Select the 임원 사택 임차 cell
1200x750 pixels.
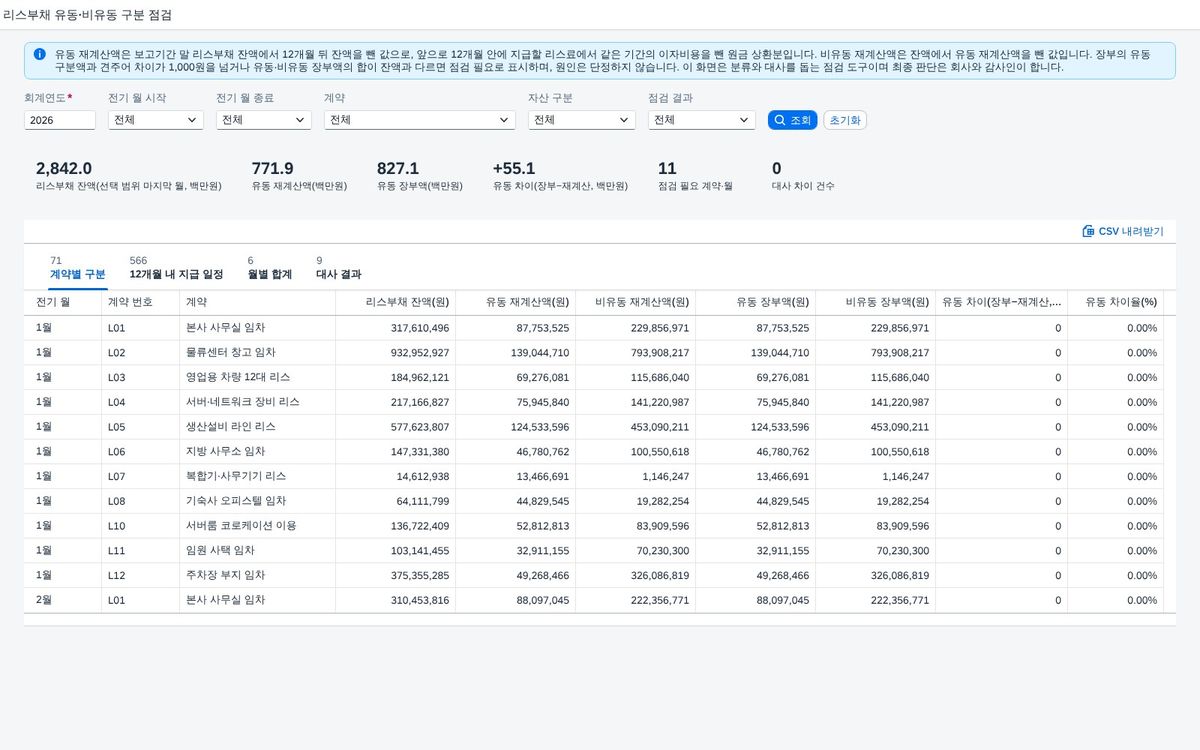coord(257,551)
